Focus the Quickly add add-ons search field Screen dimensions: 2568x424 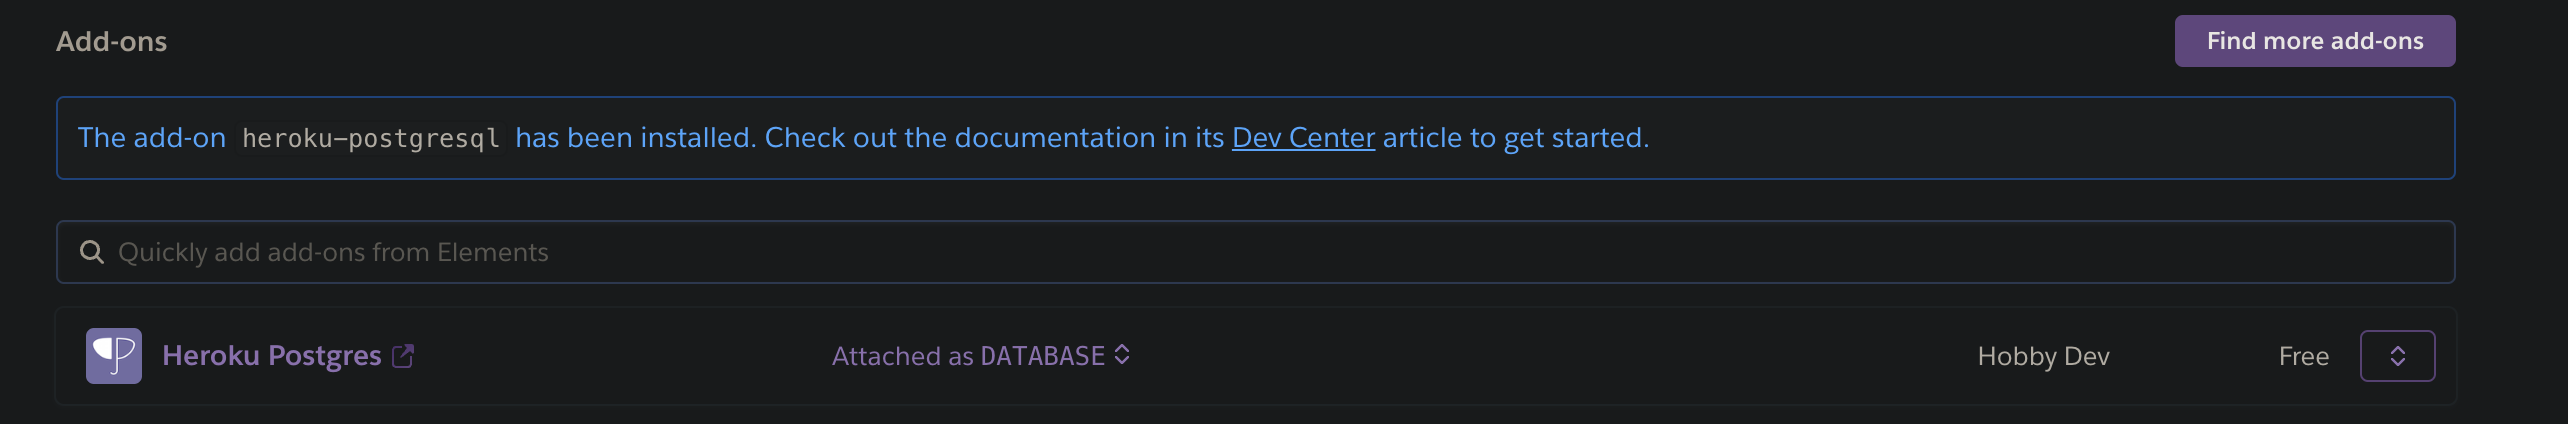[x=1200, y=252]
